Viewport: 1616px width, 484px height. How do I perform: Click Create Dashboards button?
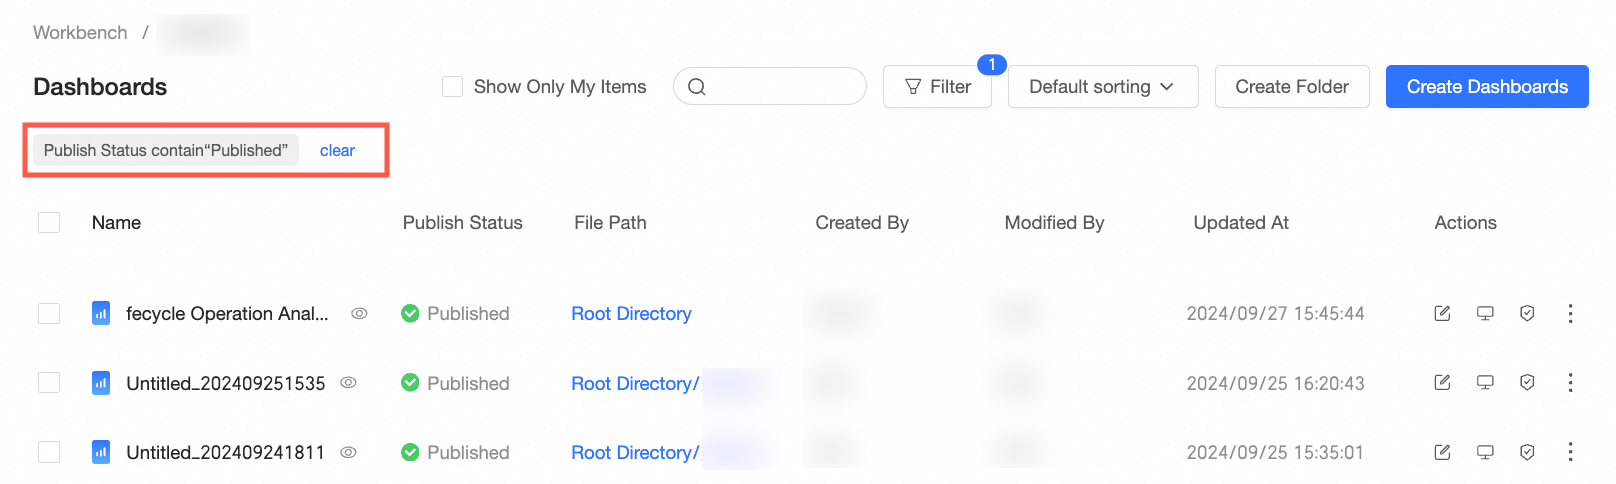click(1487, 87)
